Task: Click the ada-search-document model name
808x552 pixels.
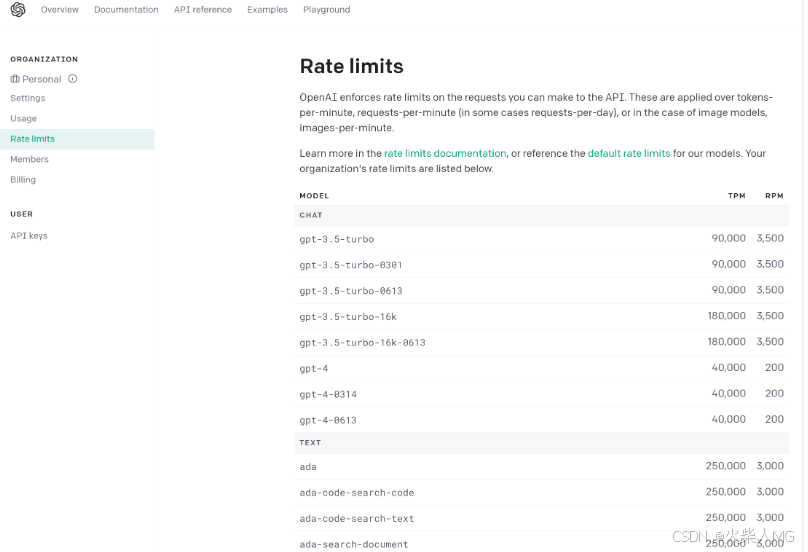Action: point(354,544)
